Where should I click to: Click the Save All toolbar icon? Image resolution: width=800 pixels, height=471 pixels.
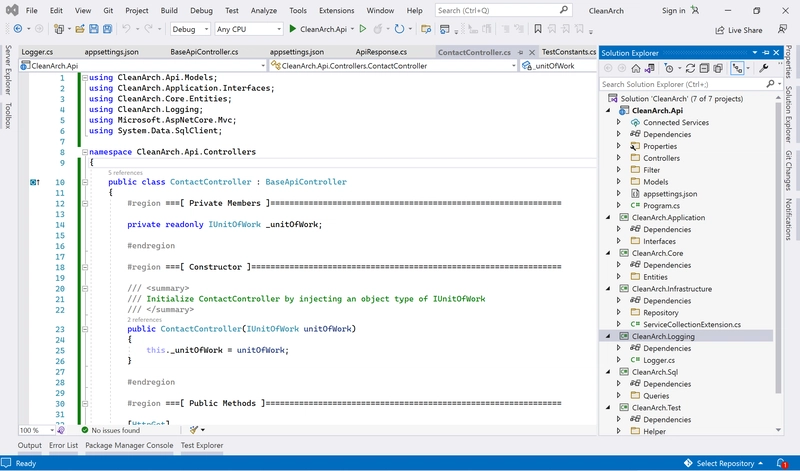(107, 29)
